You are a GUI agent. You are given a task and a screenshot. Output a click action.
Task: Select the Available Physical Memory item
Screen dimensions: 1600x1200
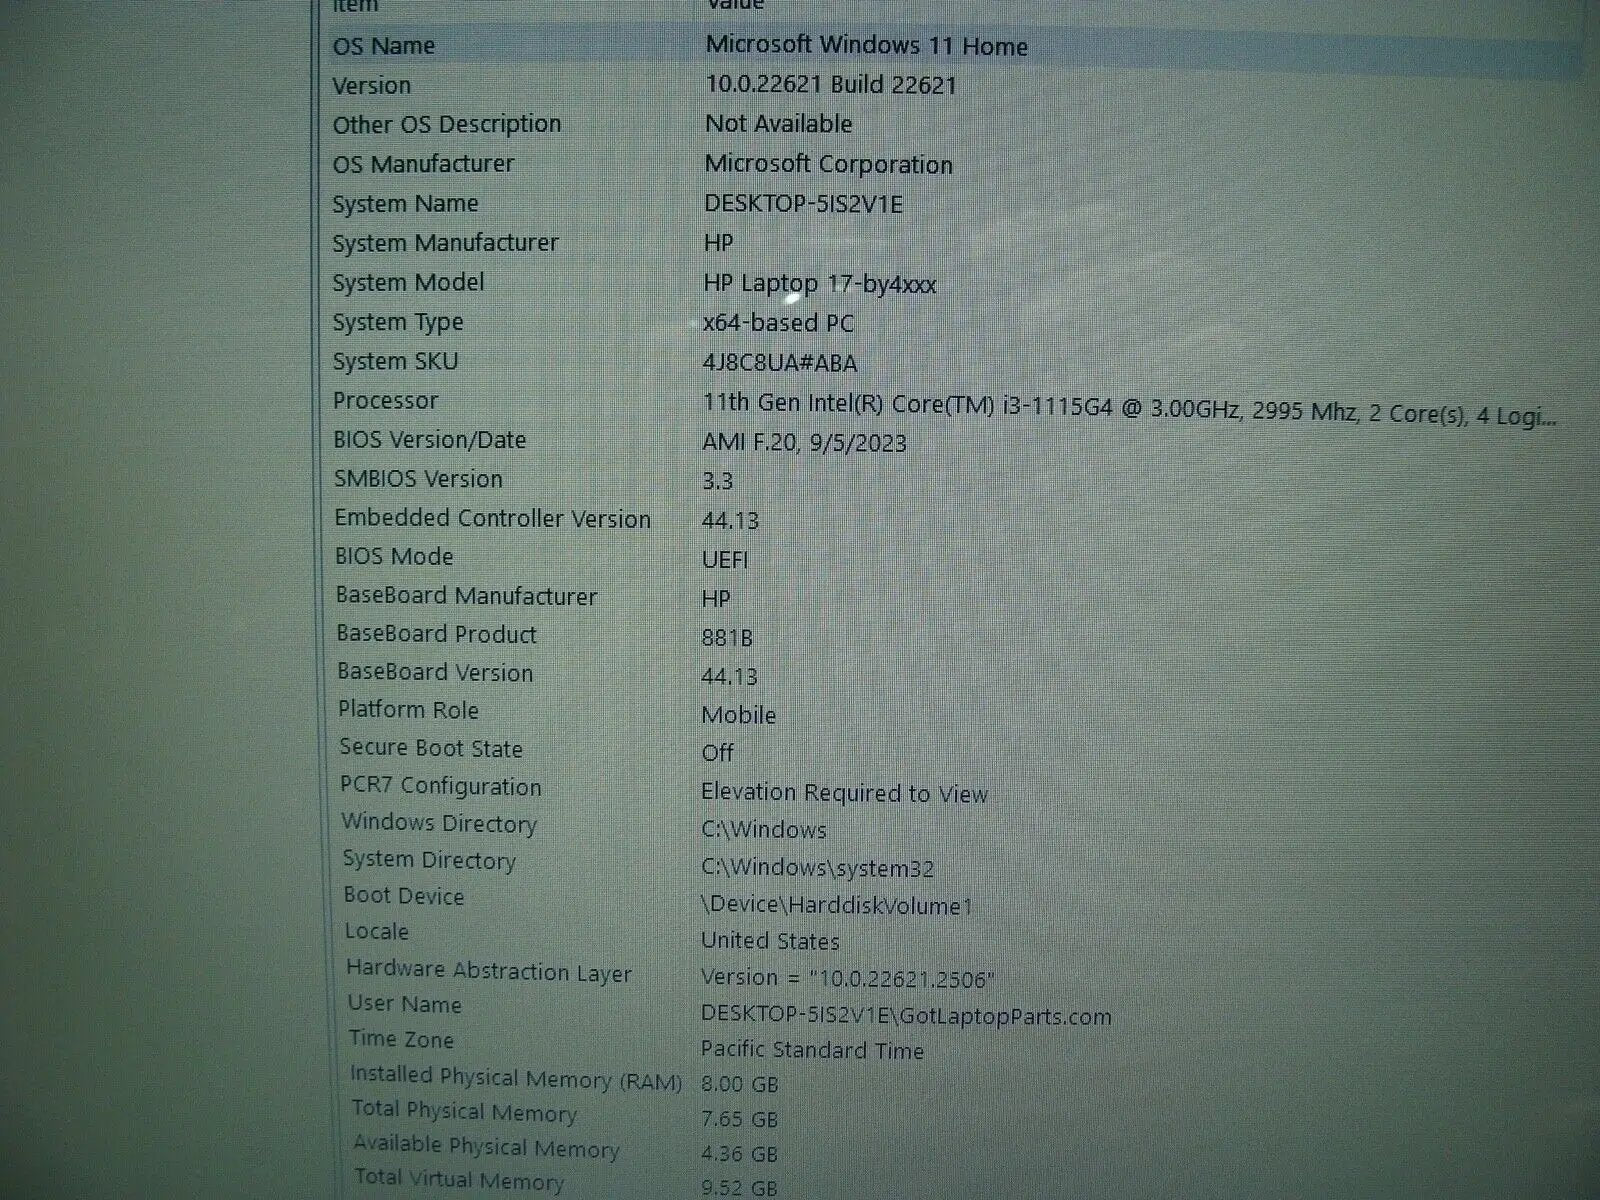tap(487, 1147)
